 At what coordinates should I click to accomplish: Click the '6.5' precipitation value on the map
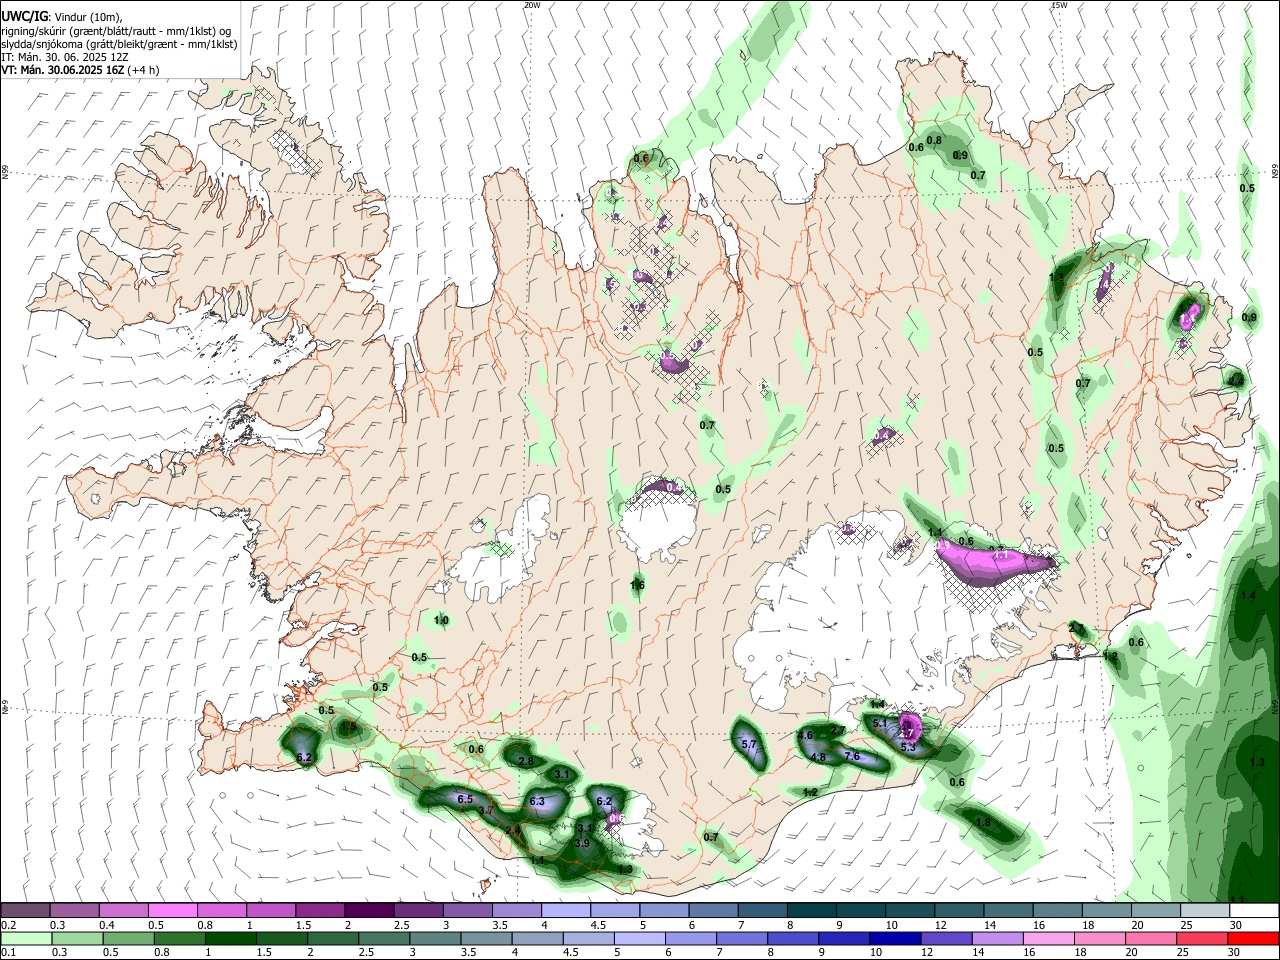tap(465, 800)
